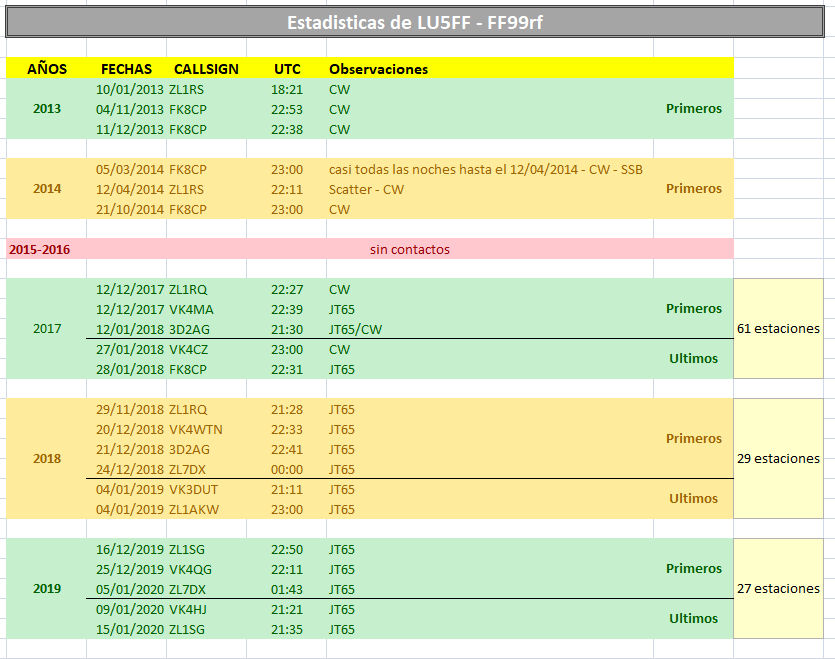
Task: Select the cell with callsign ZL1AKW
Action: point(194,509)
